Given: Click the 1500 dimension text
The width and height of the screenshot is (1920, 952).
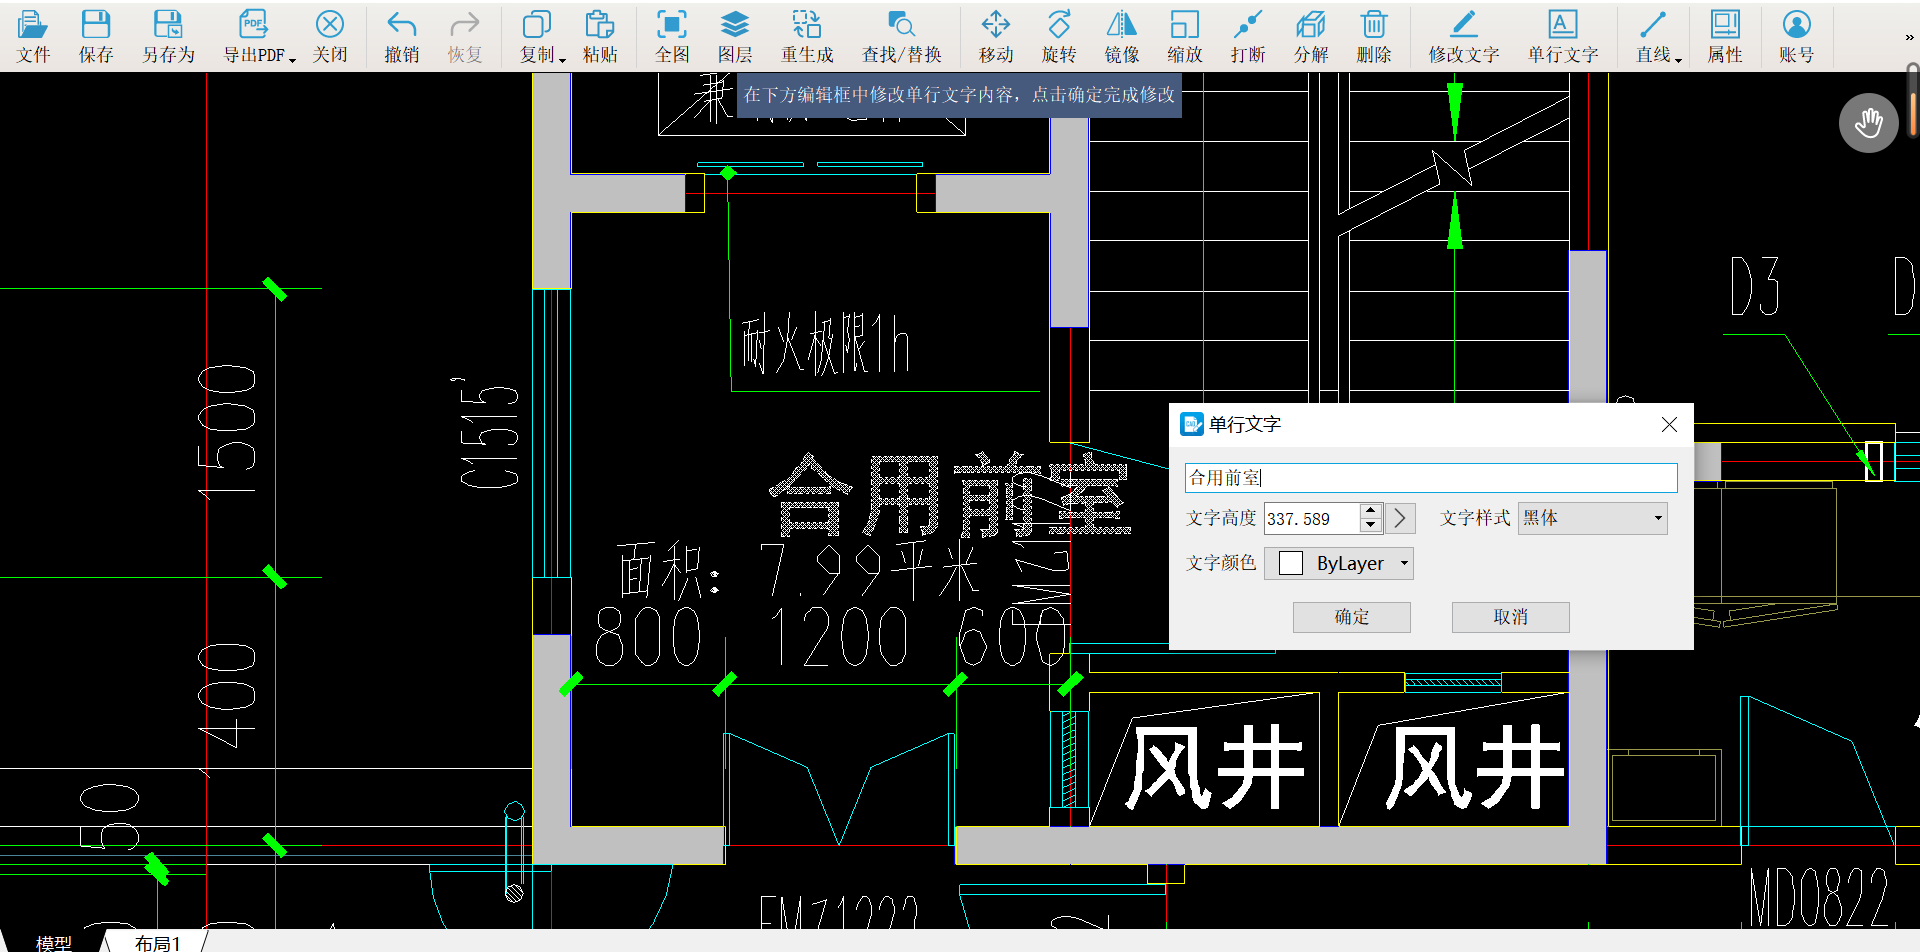Looking at the screenshot, I should point(228,431).
